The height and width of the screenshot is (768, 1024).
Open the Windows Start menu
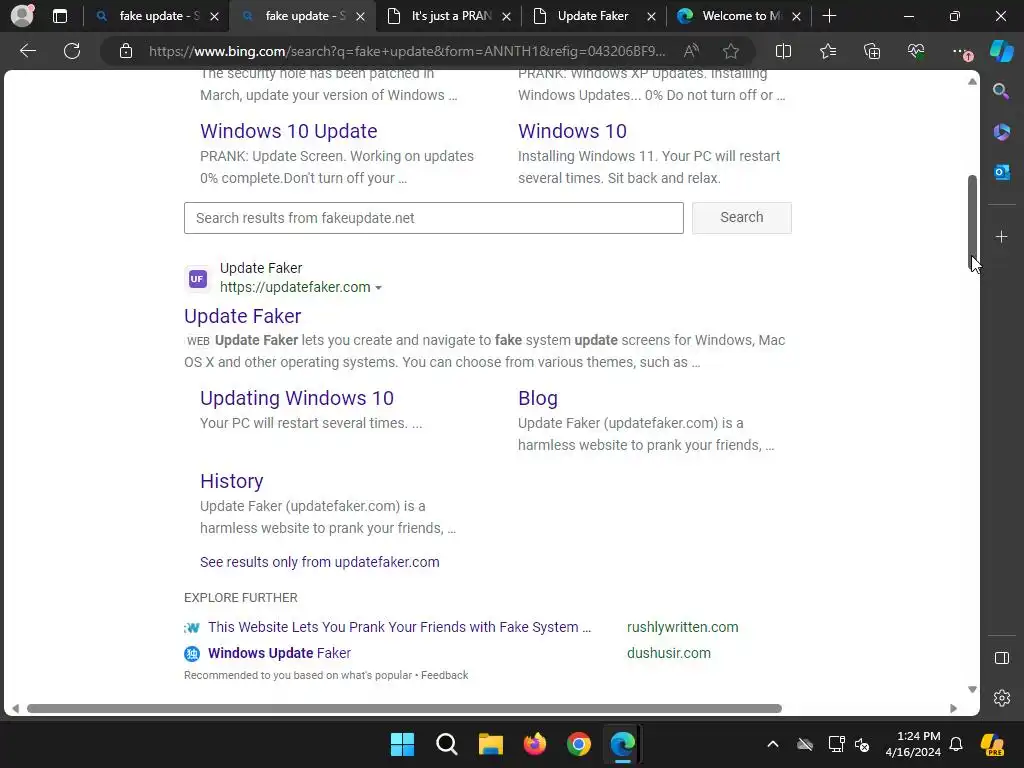402,744
